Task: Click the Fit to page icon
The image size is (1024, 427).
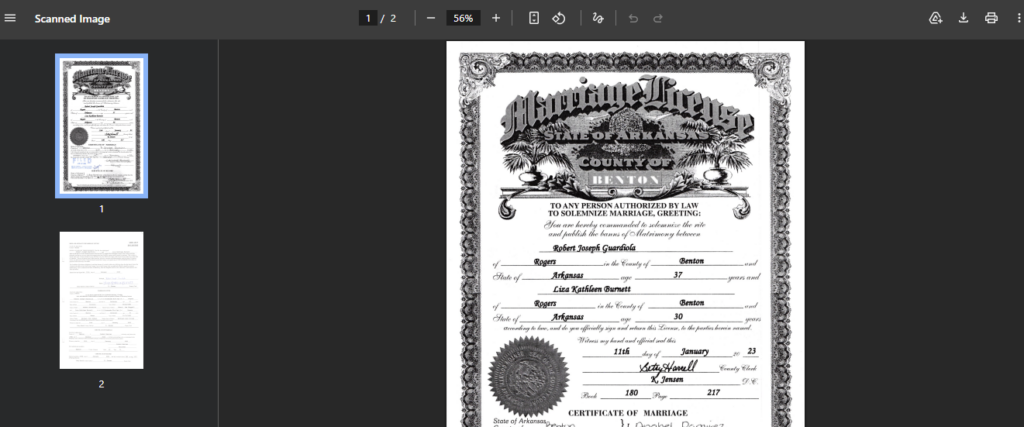Action: click(x=534, y=18)
